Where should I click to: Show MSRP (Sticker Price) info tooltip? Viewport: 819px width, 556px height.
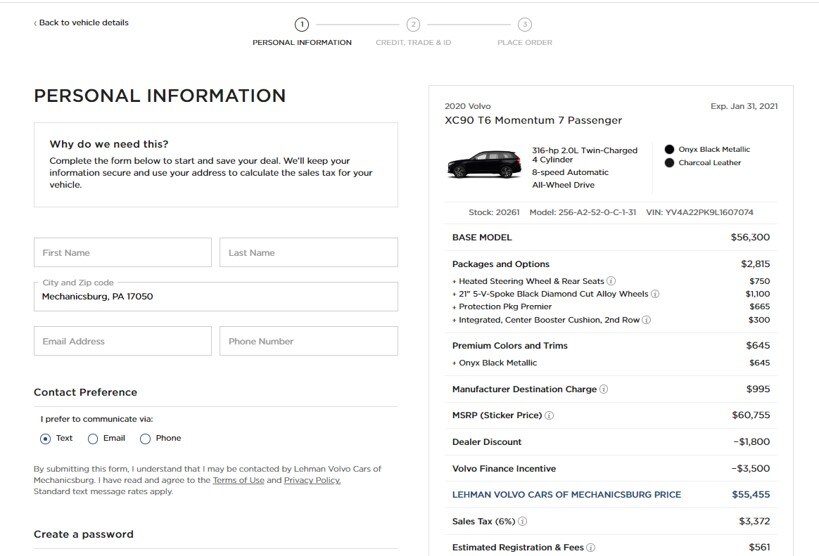(x=549, y=415)
